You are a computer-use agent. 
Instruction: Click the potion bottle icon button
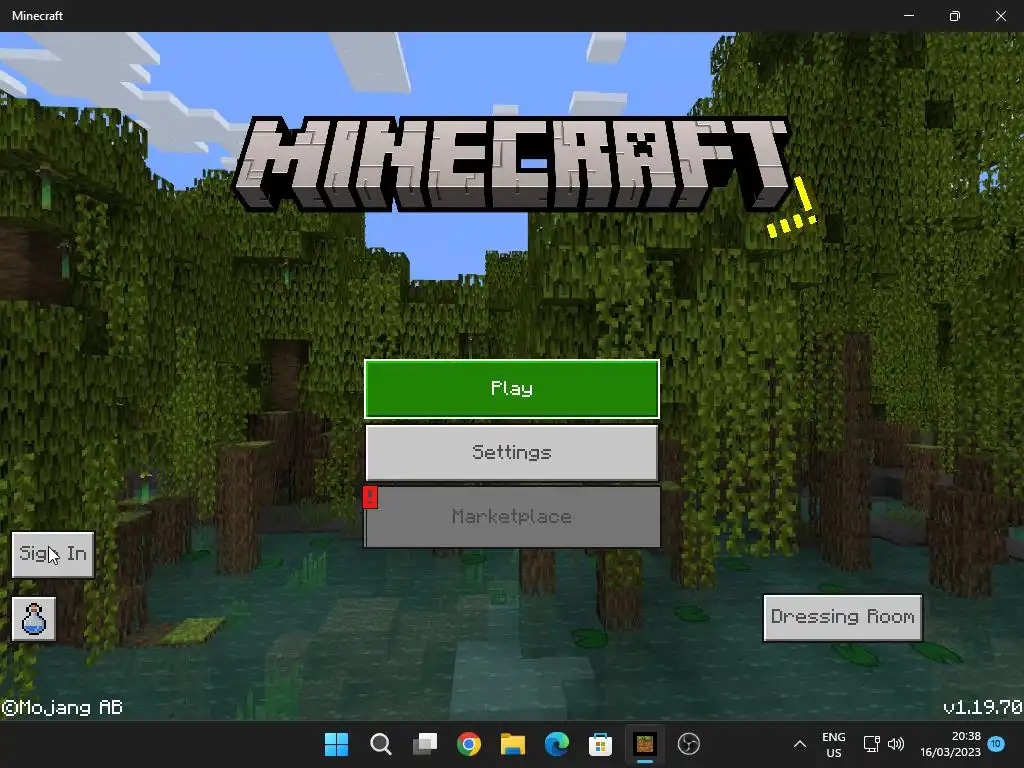point(34,619)
